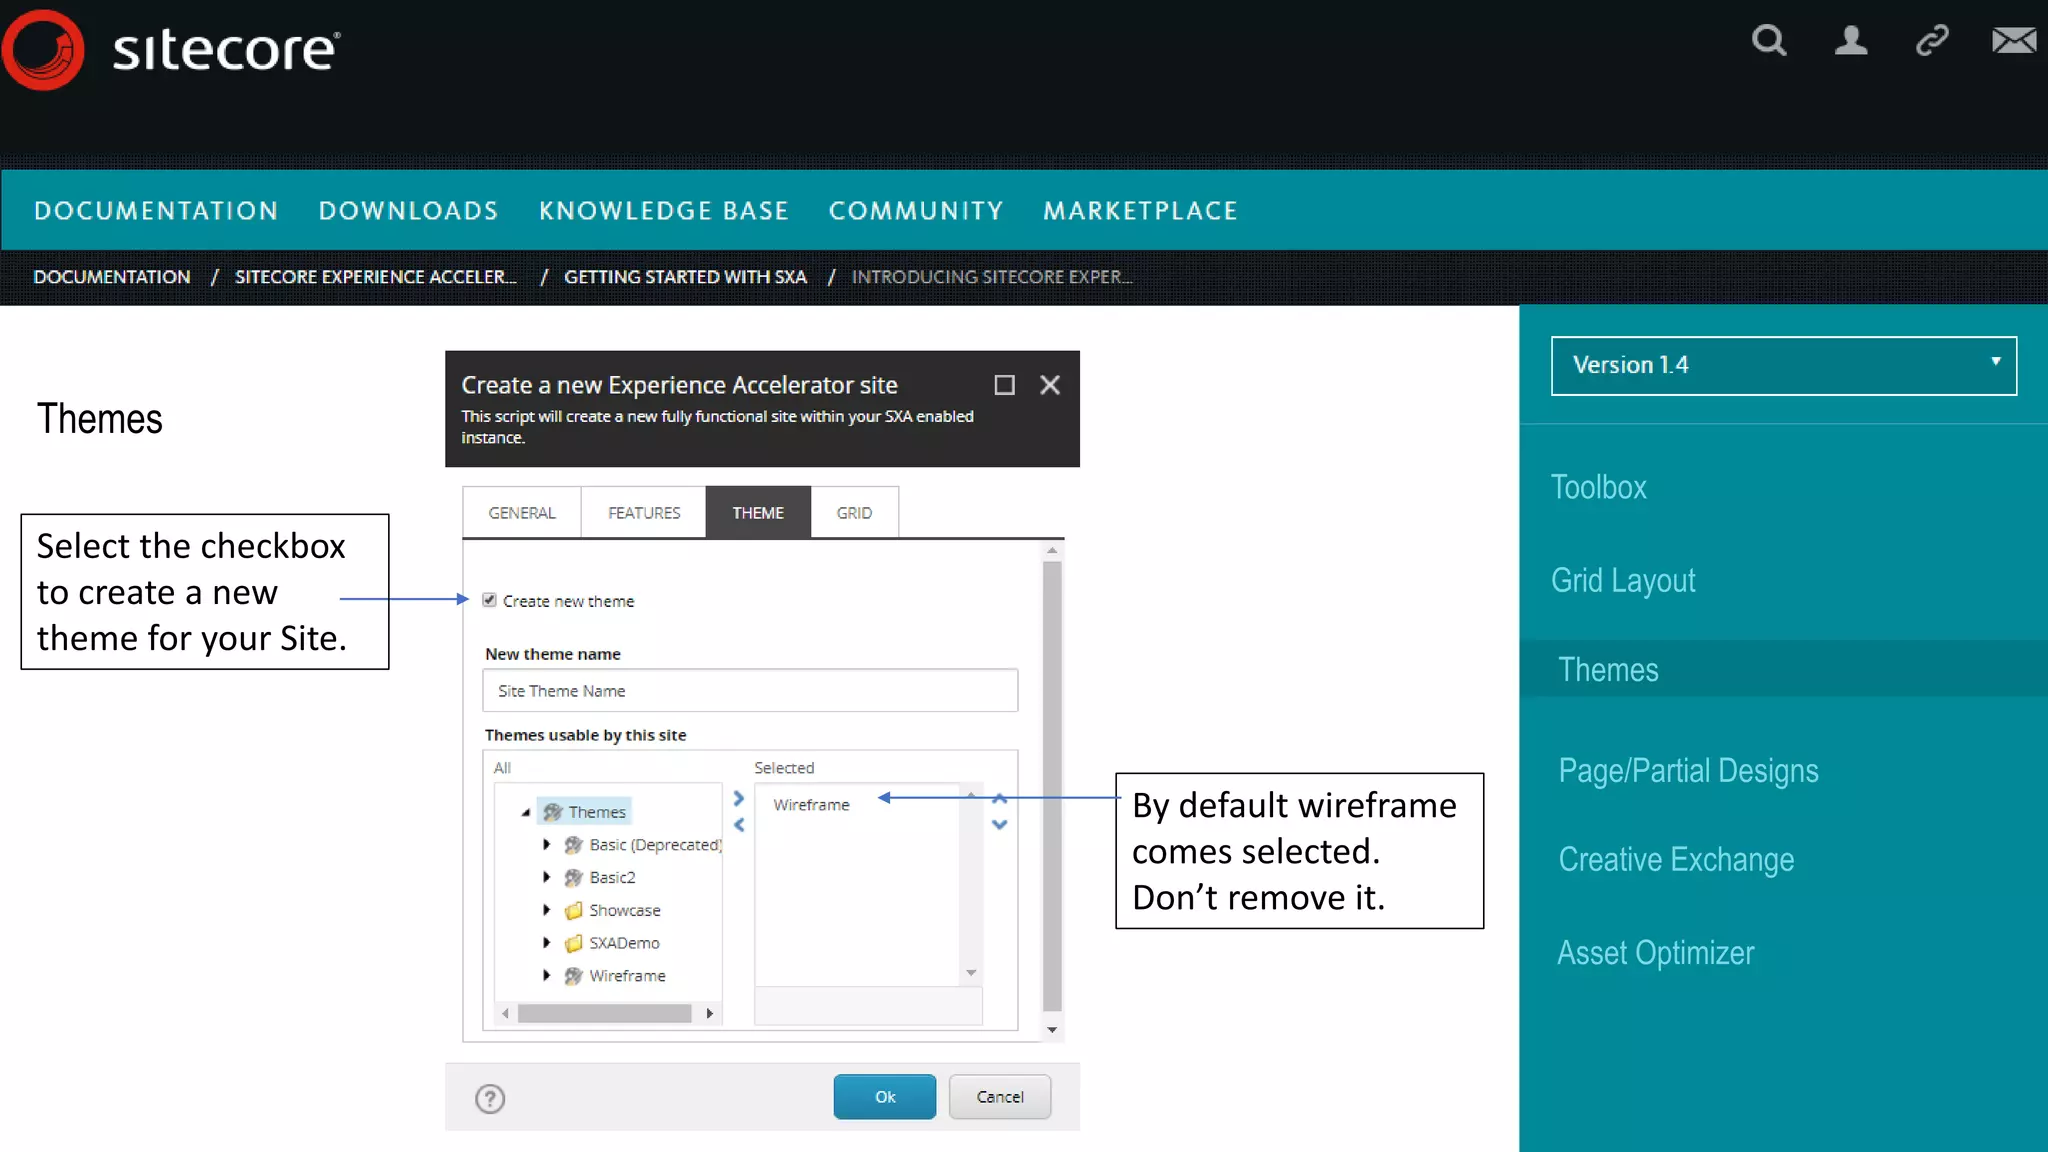Click the New theme name field
The height and width of the screenshot is (1152, 2048).
[750, 690]
